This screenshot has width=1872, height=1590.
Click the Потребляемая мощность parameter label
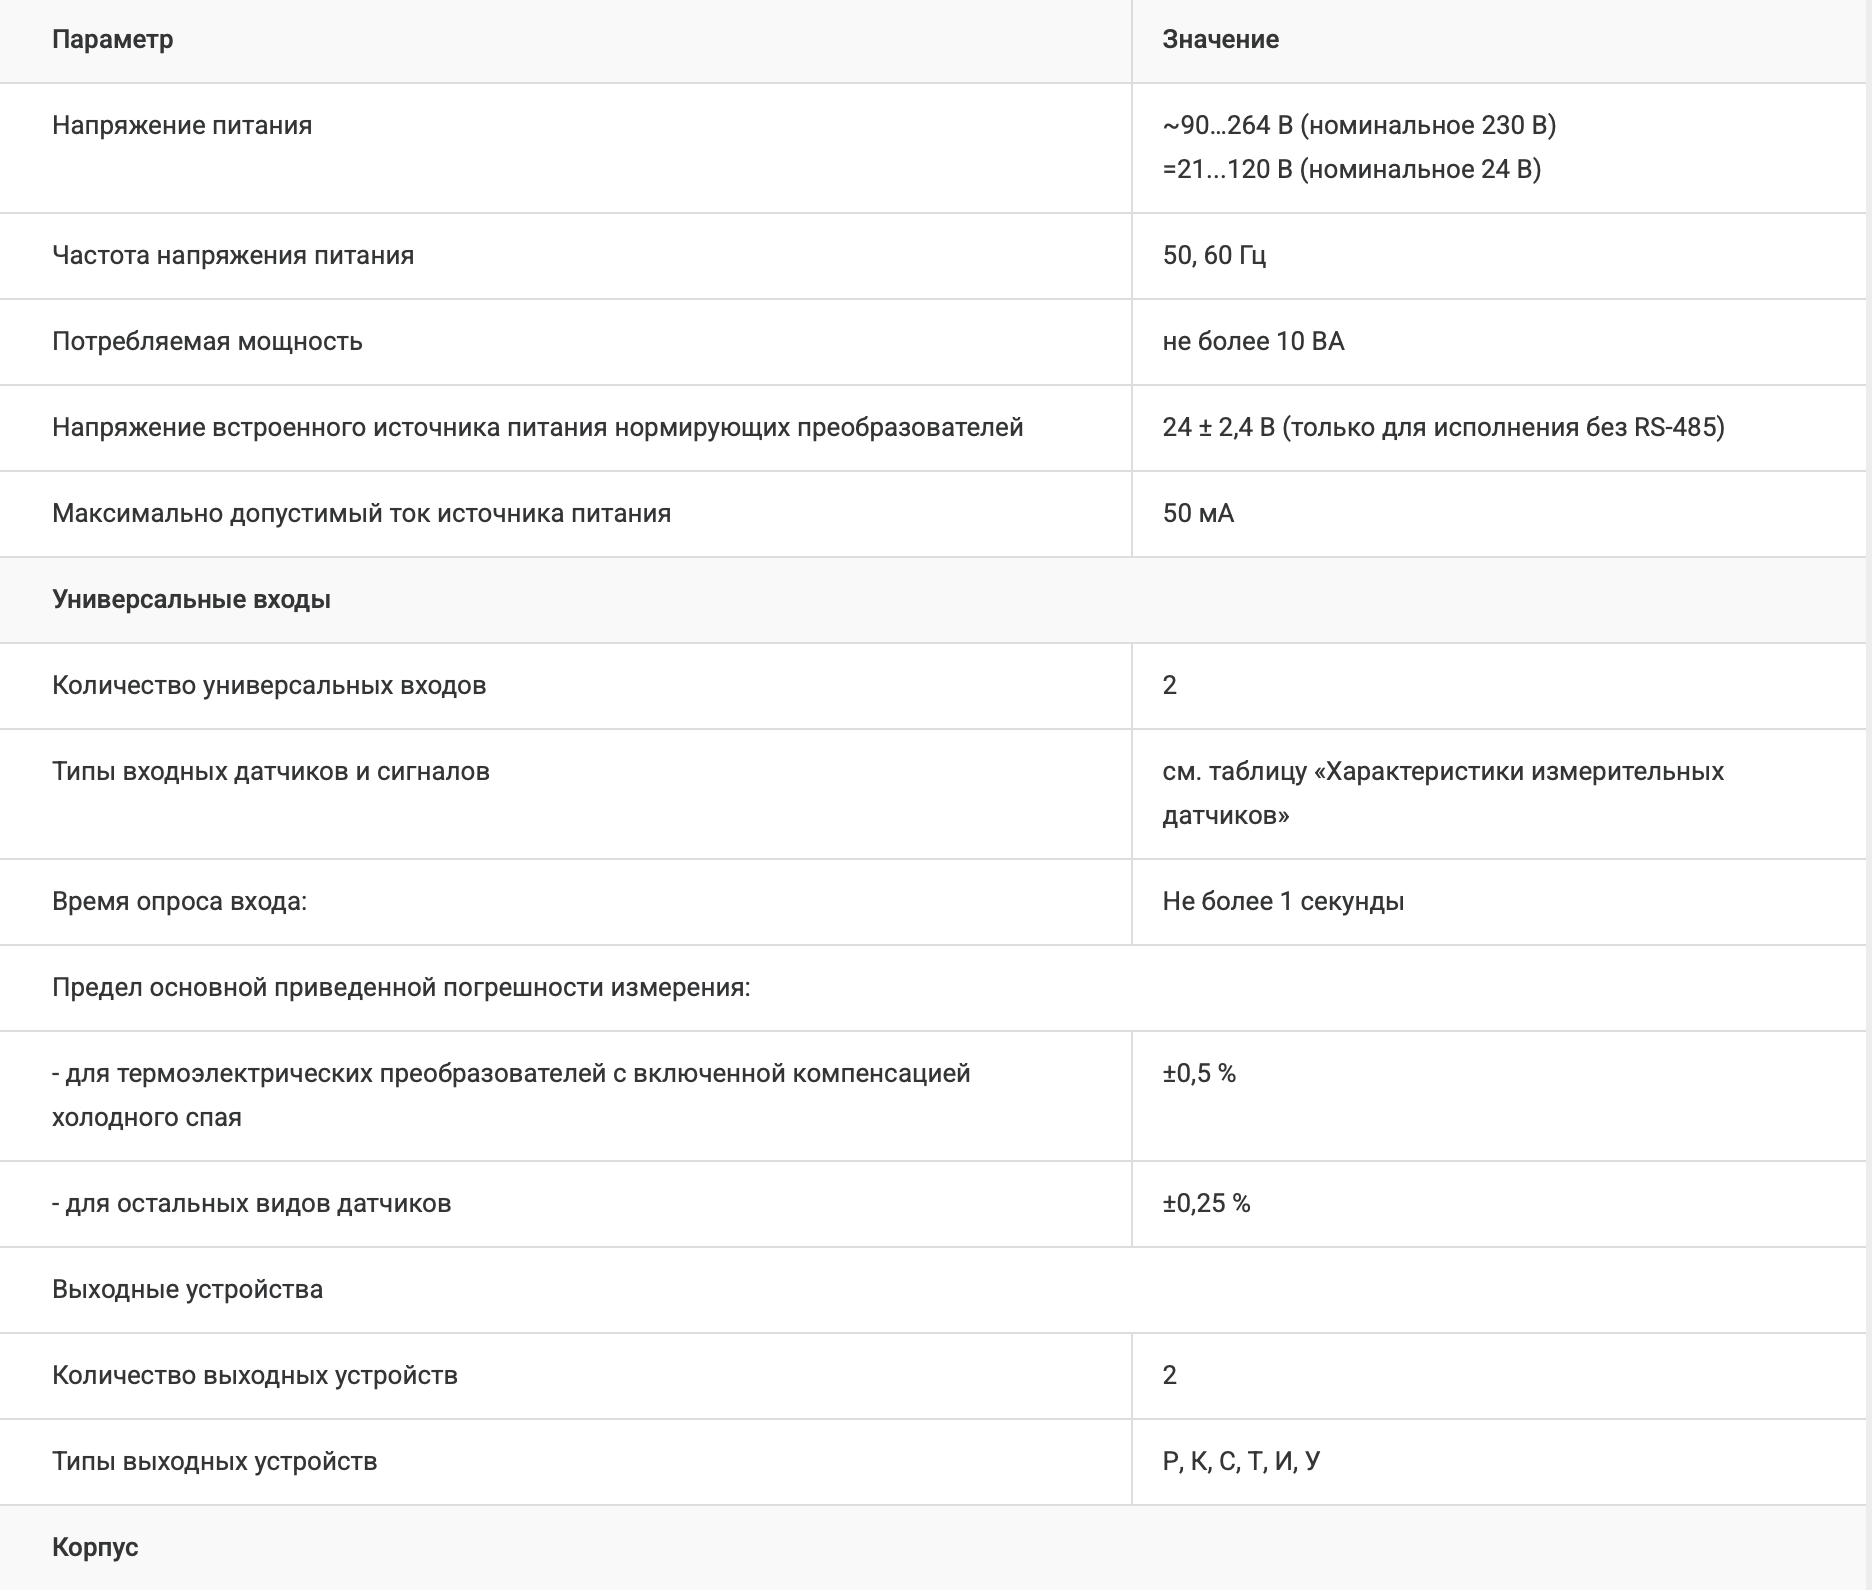(207, 341)
